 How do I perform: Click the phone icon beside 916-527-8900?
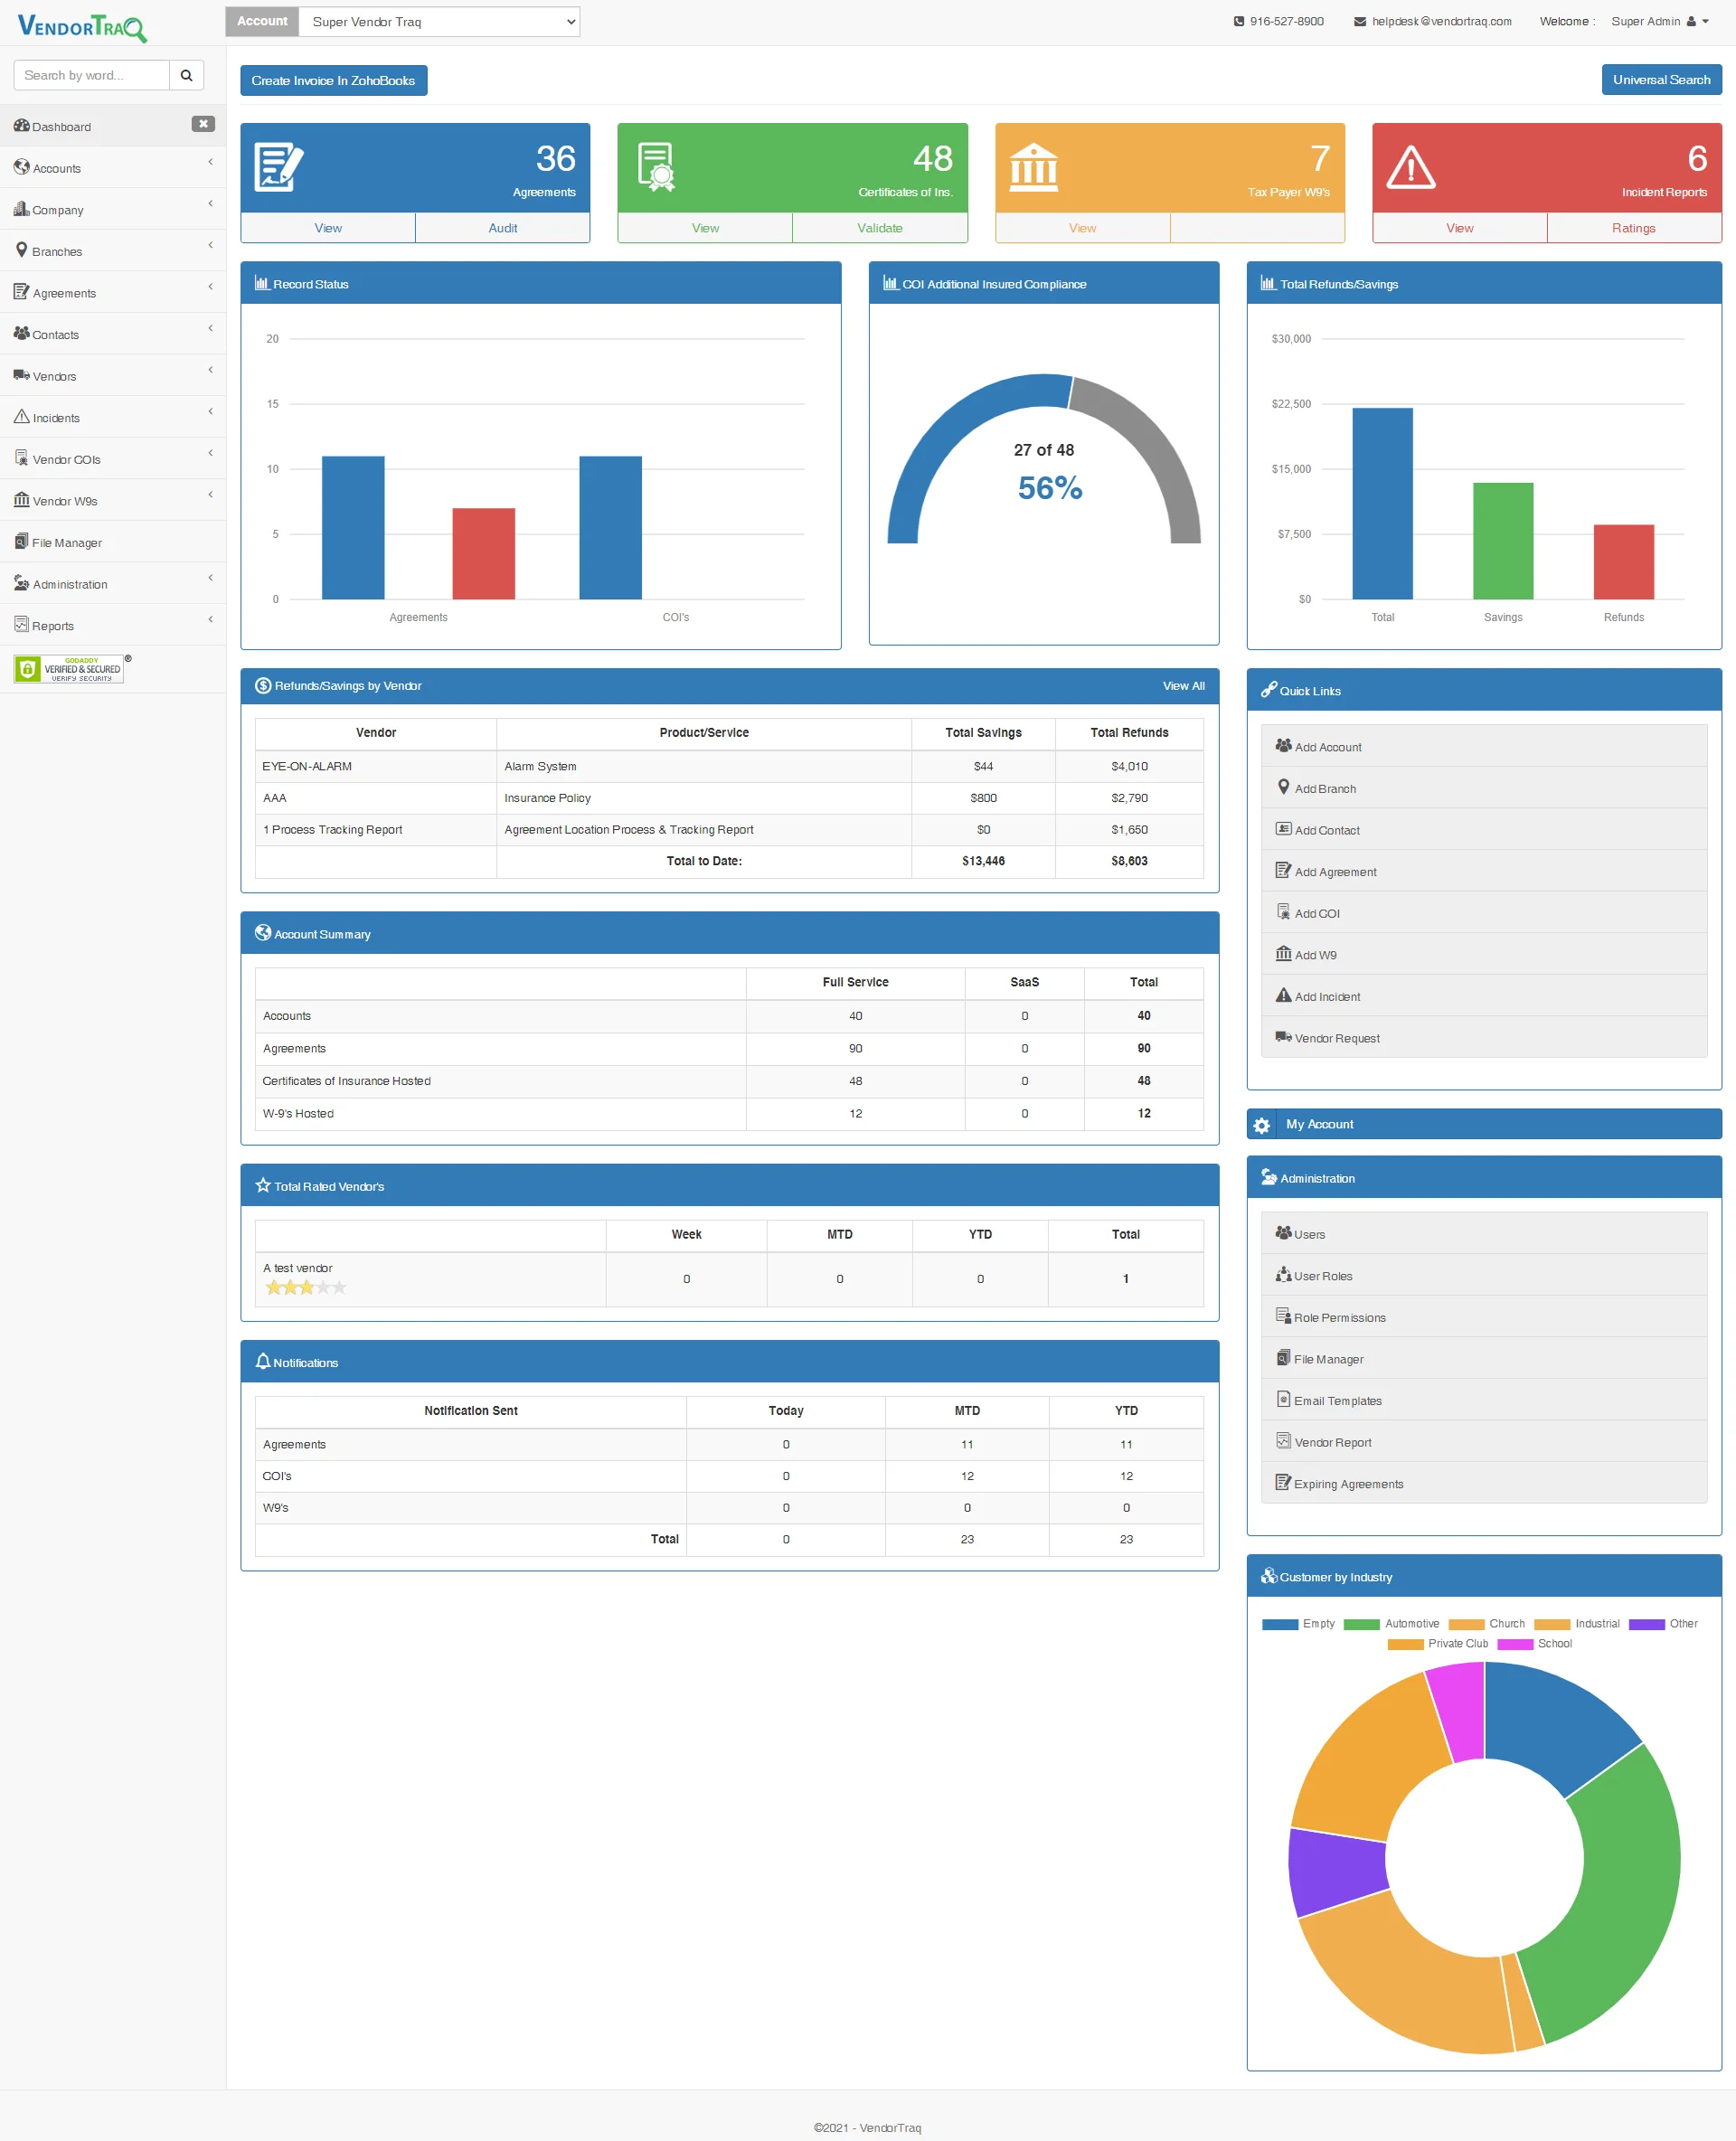pos(1239,21)
